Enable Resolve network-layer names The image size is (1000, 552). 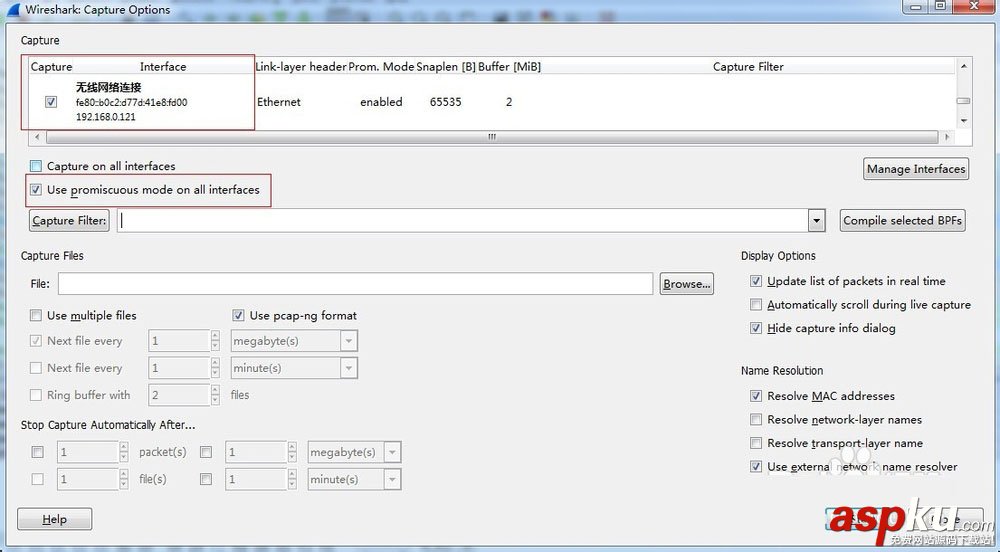pyautogui.click(x=756, y=419)
